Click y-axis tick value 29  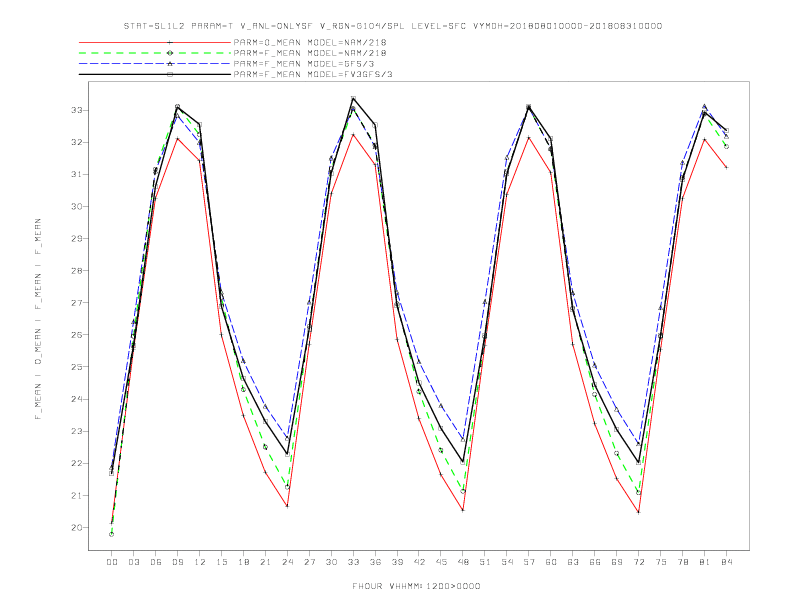77,238
